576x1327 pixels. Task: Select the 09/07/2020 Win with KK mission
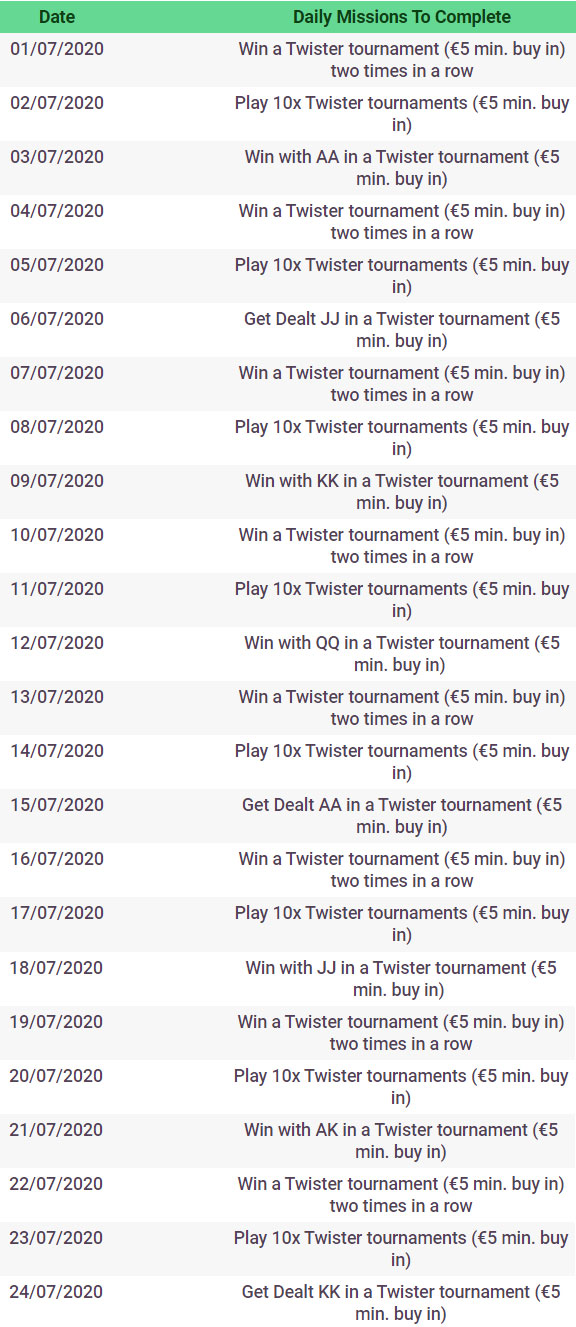(402, 492)
